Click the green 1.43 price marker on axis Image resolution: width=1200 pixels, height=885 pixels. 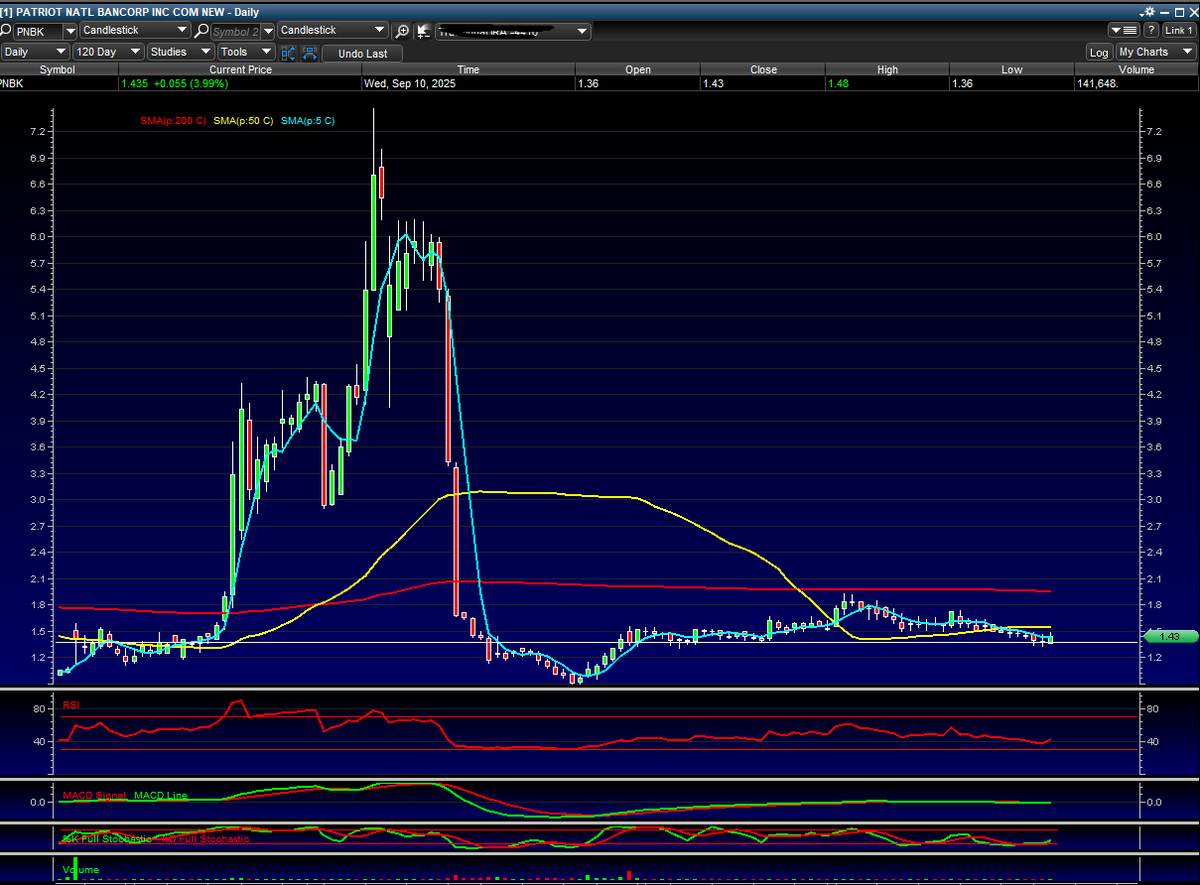1170,636
